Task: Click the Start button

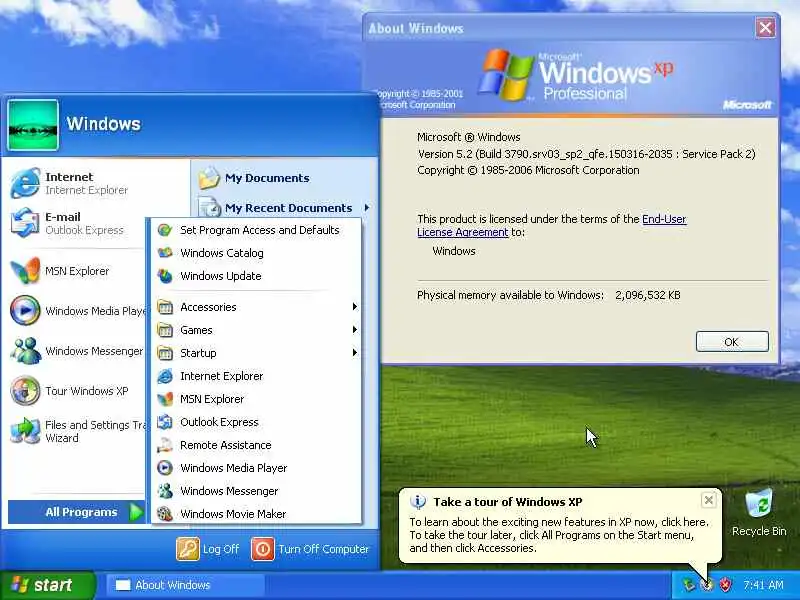Action: pos(48,585)
